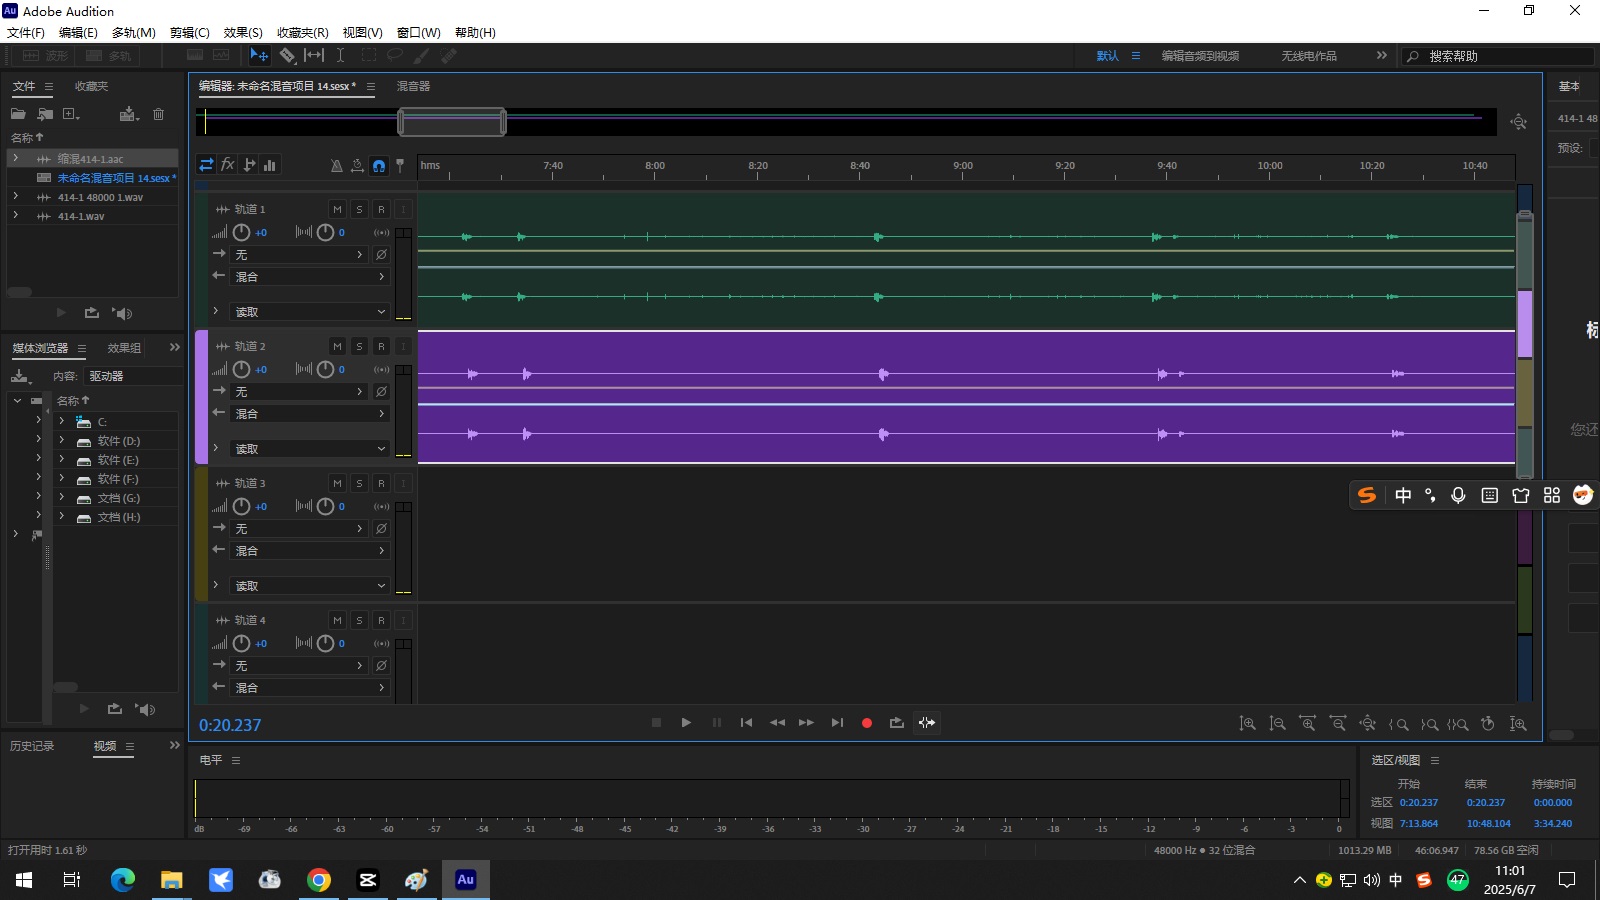
Task: Move playhead to next marker
Action: pyautogui.click(x=837, y=722)
